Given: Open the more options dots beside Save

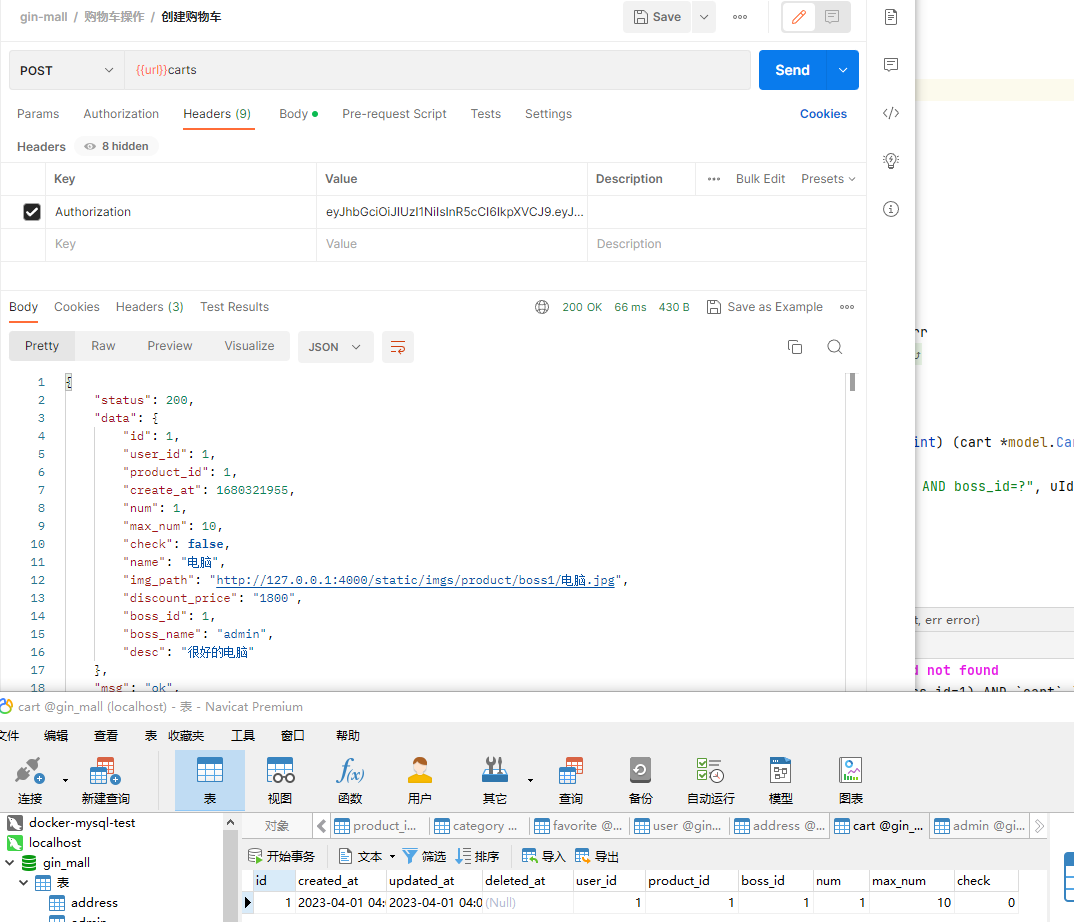Looking at the screenshot, I should click(740, 17).
